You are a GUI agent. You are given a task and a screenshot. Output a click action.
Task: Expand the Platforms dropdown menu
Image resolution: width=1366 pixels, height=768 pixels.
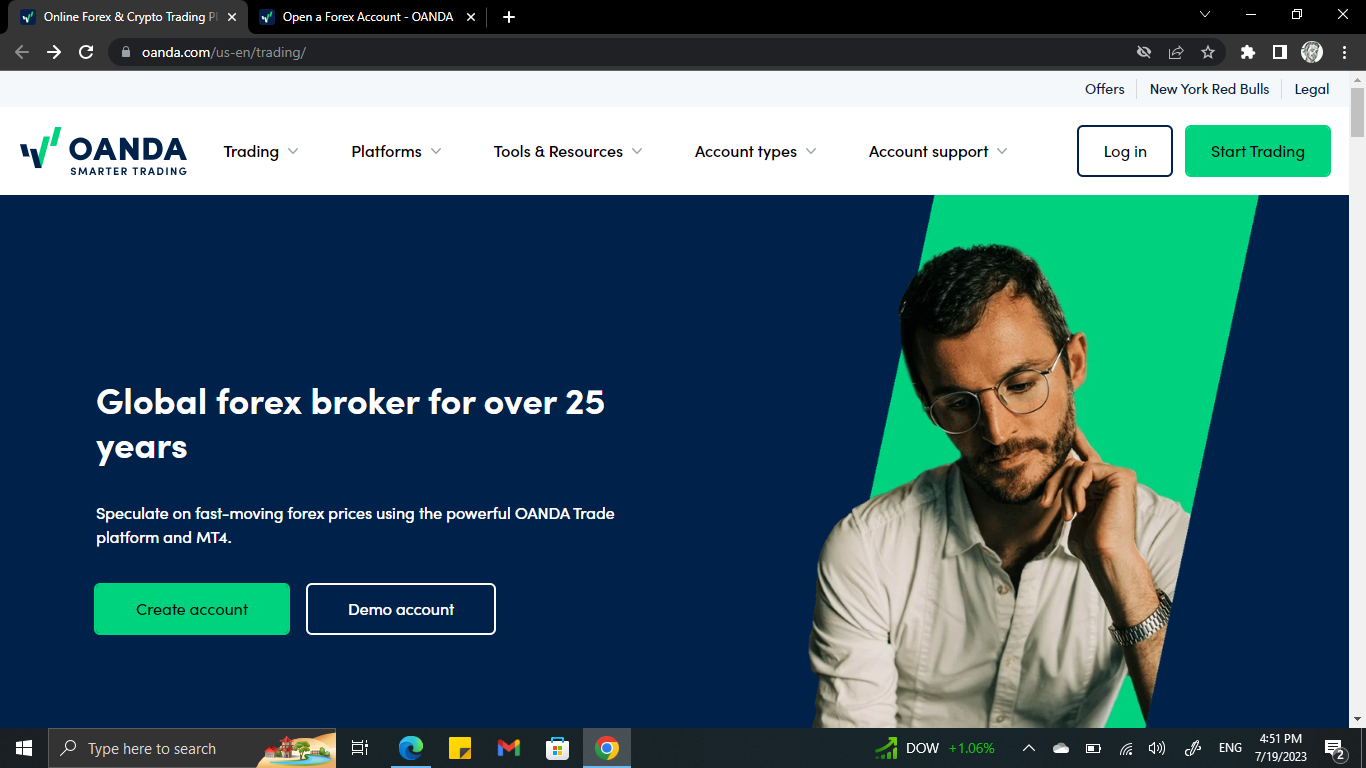tap(396, 152)
